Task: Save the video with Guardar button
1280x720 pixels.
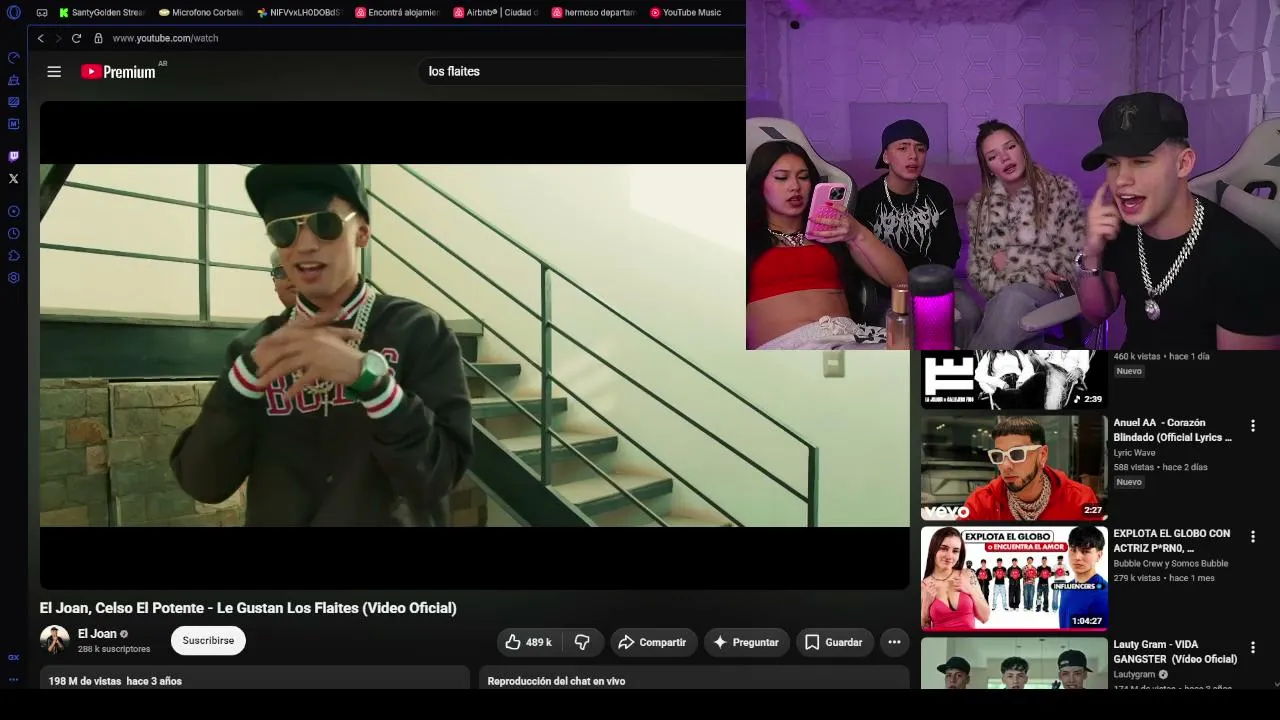Action: click(835, 642)
